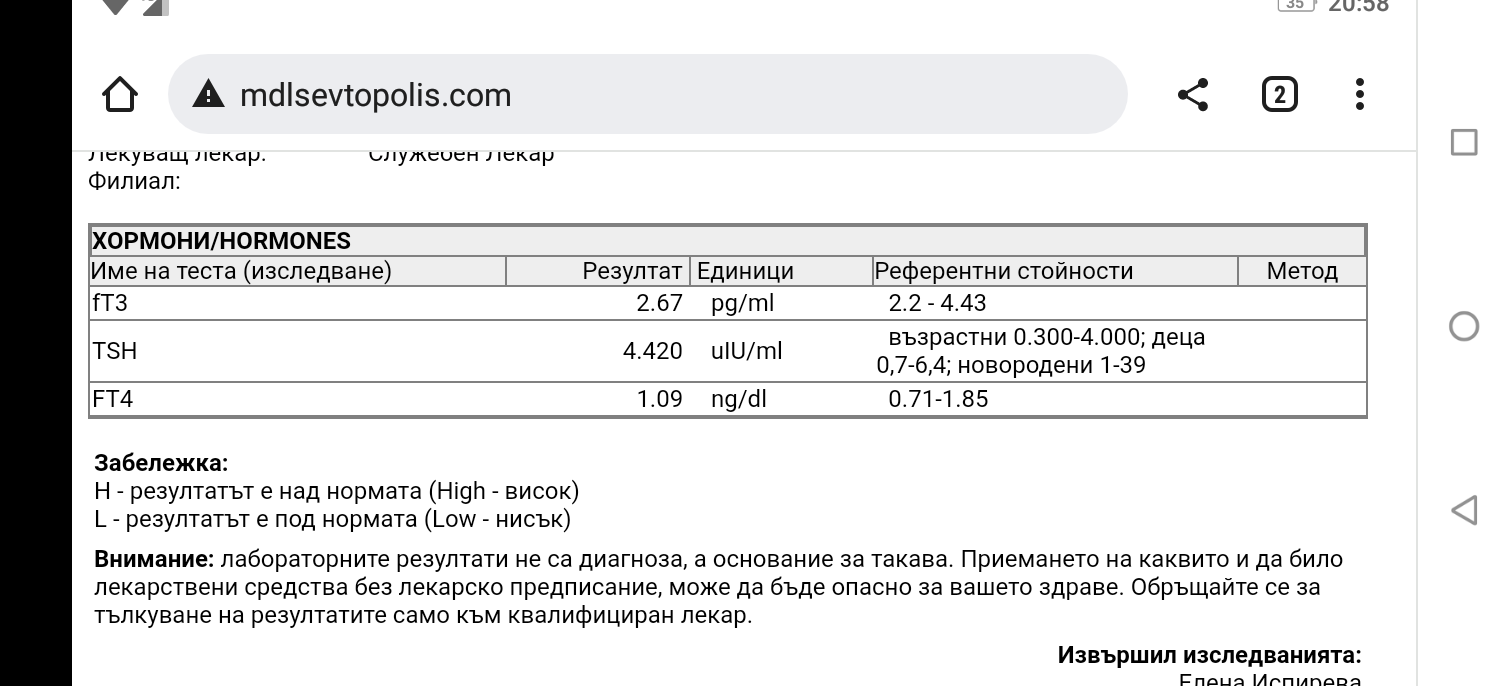
Task: Tap the battery indicator in status bar
Action: [1295, 5]
